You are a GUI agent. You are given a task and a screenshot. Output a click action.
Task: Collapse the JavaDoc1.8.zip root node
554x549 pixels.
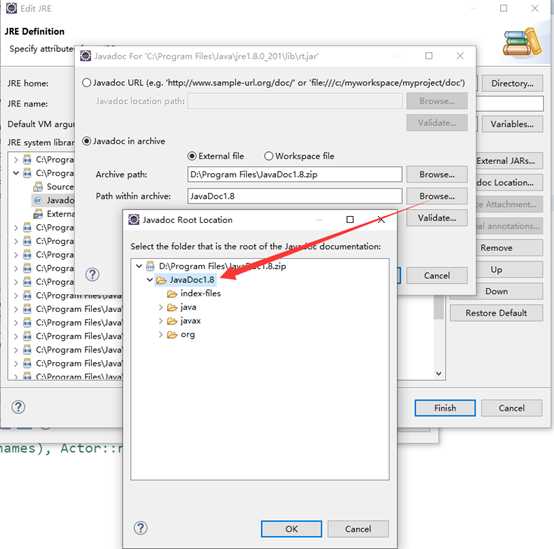pos(139,266)
